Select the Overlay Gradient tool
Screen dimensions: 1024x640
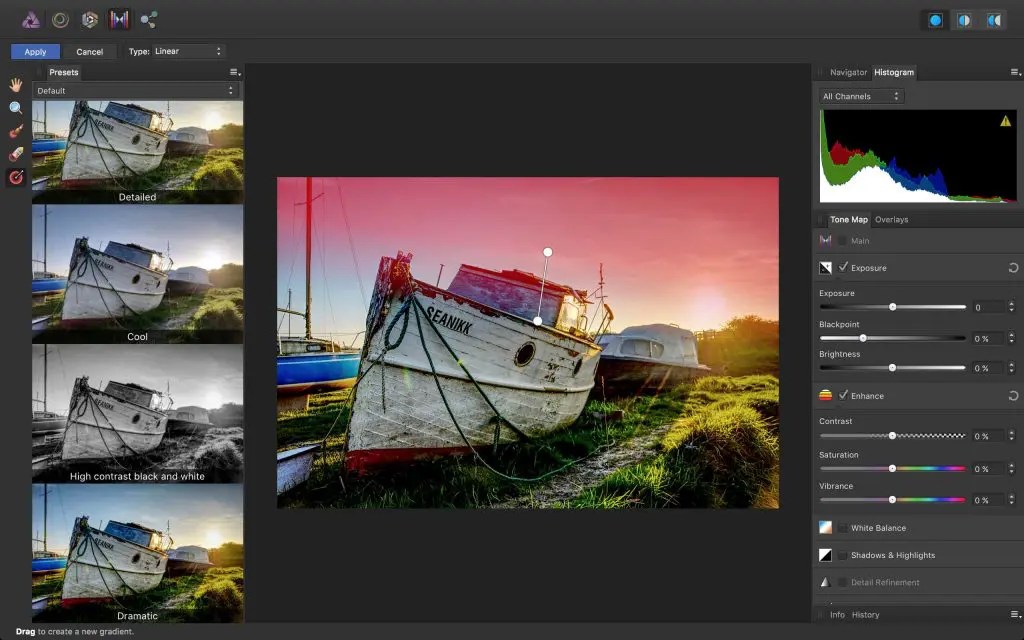click(x=16, y=177)
